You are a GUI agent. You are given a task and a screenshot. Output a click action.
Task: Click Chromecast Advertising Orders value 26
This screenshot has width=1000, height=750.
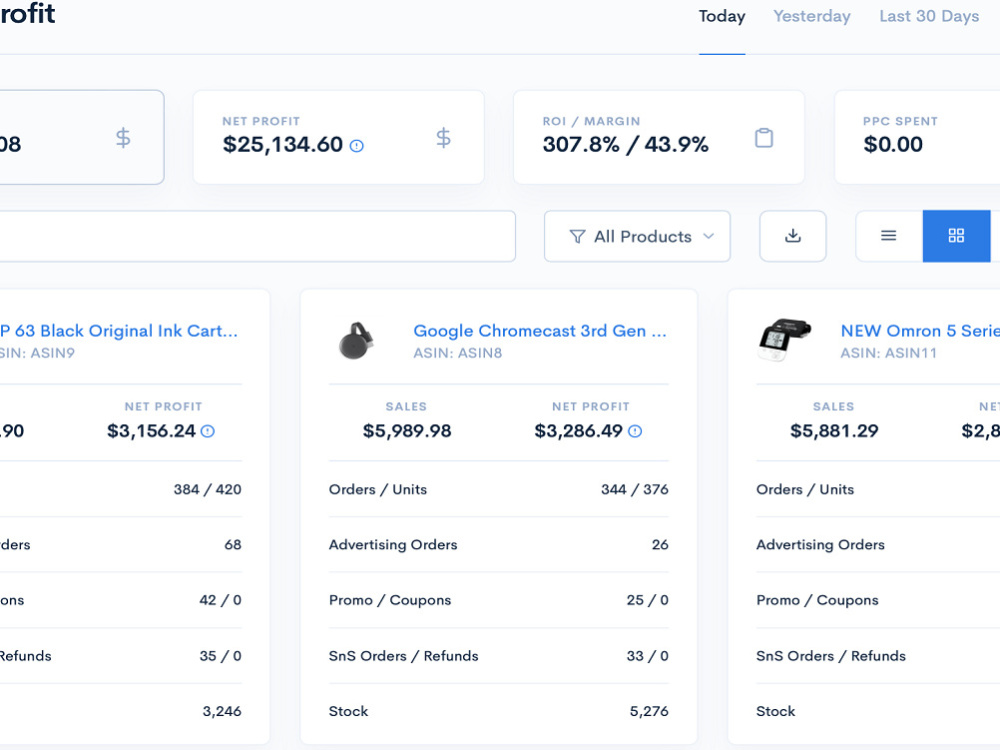coord(660,545)
